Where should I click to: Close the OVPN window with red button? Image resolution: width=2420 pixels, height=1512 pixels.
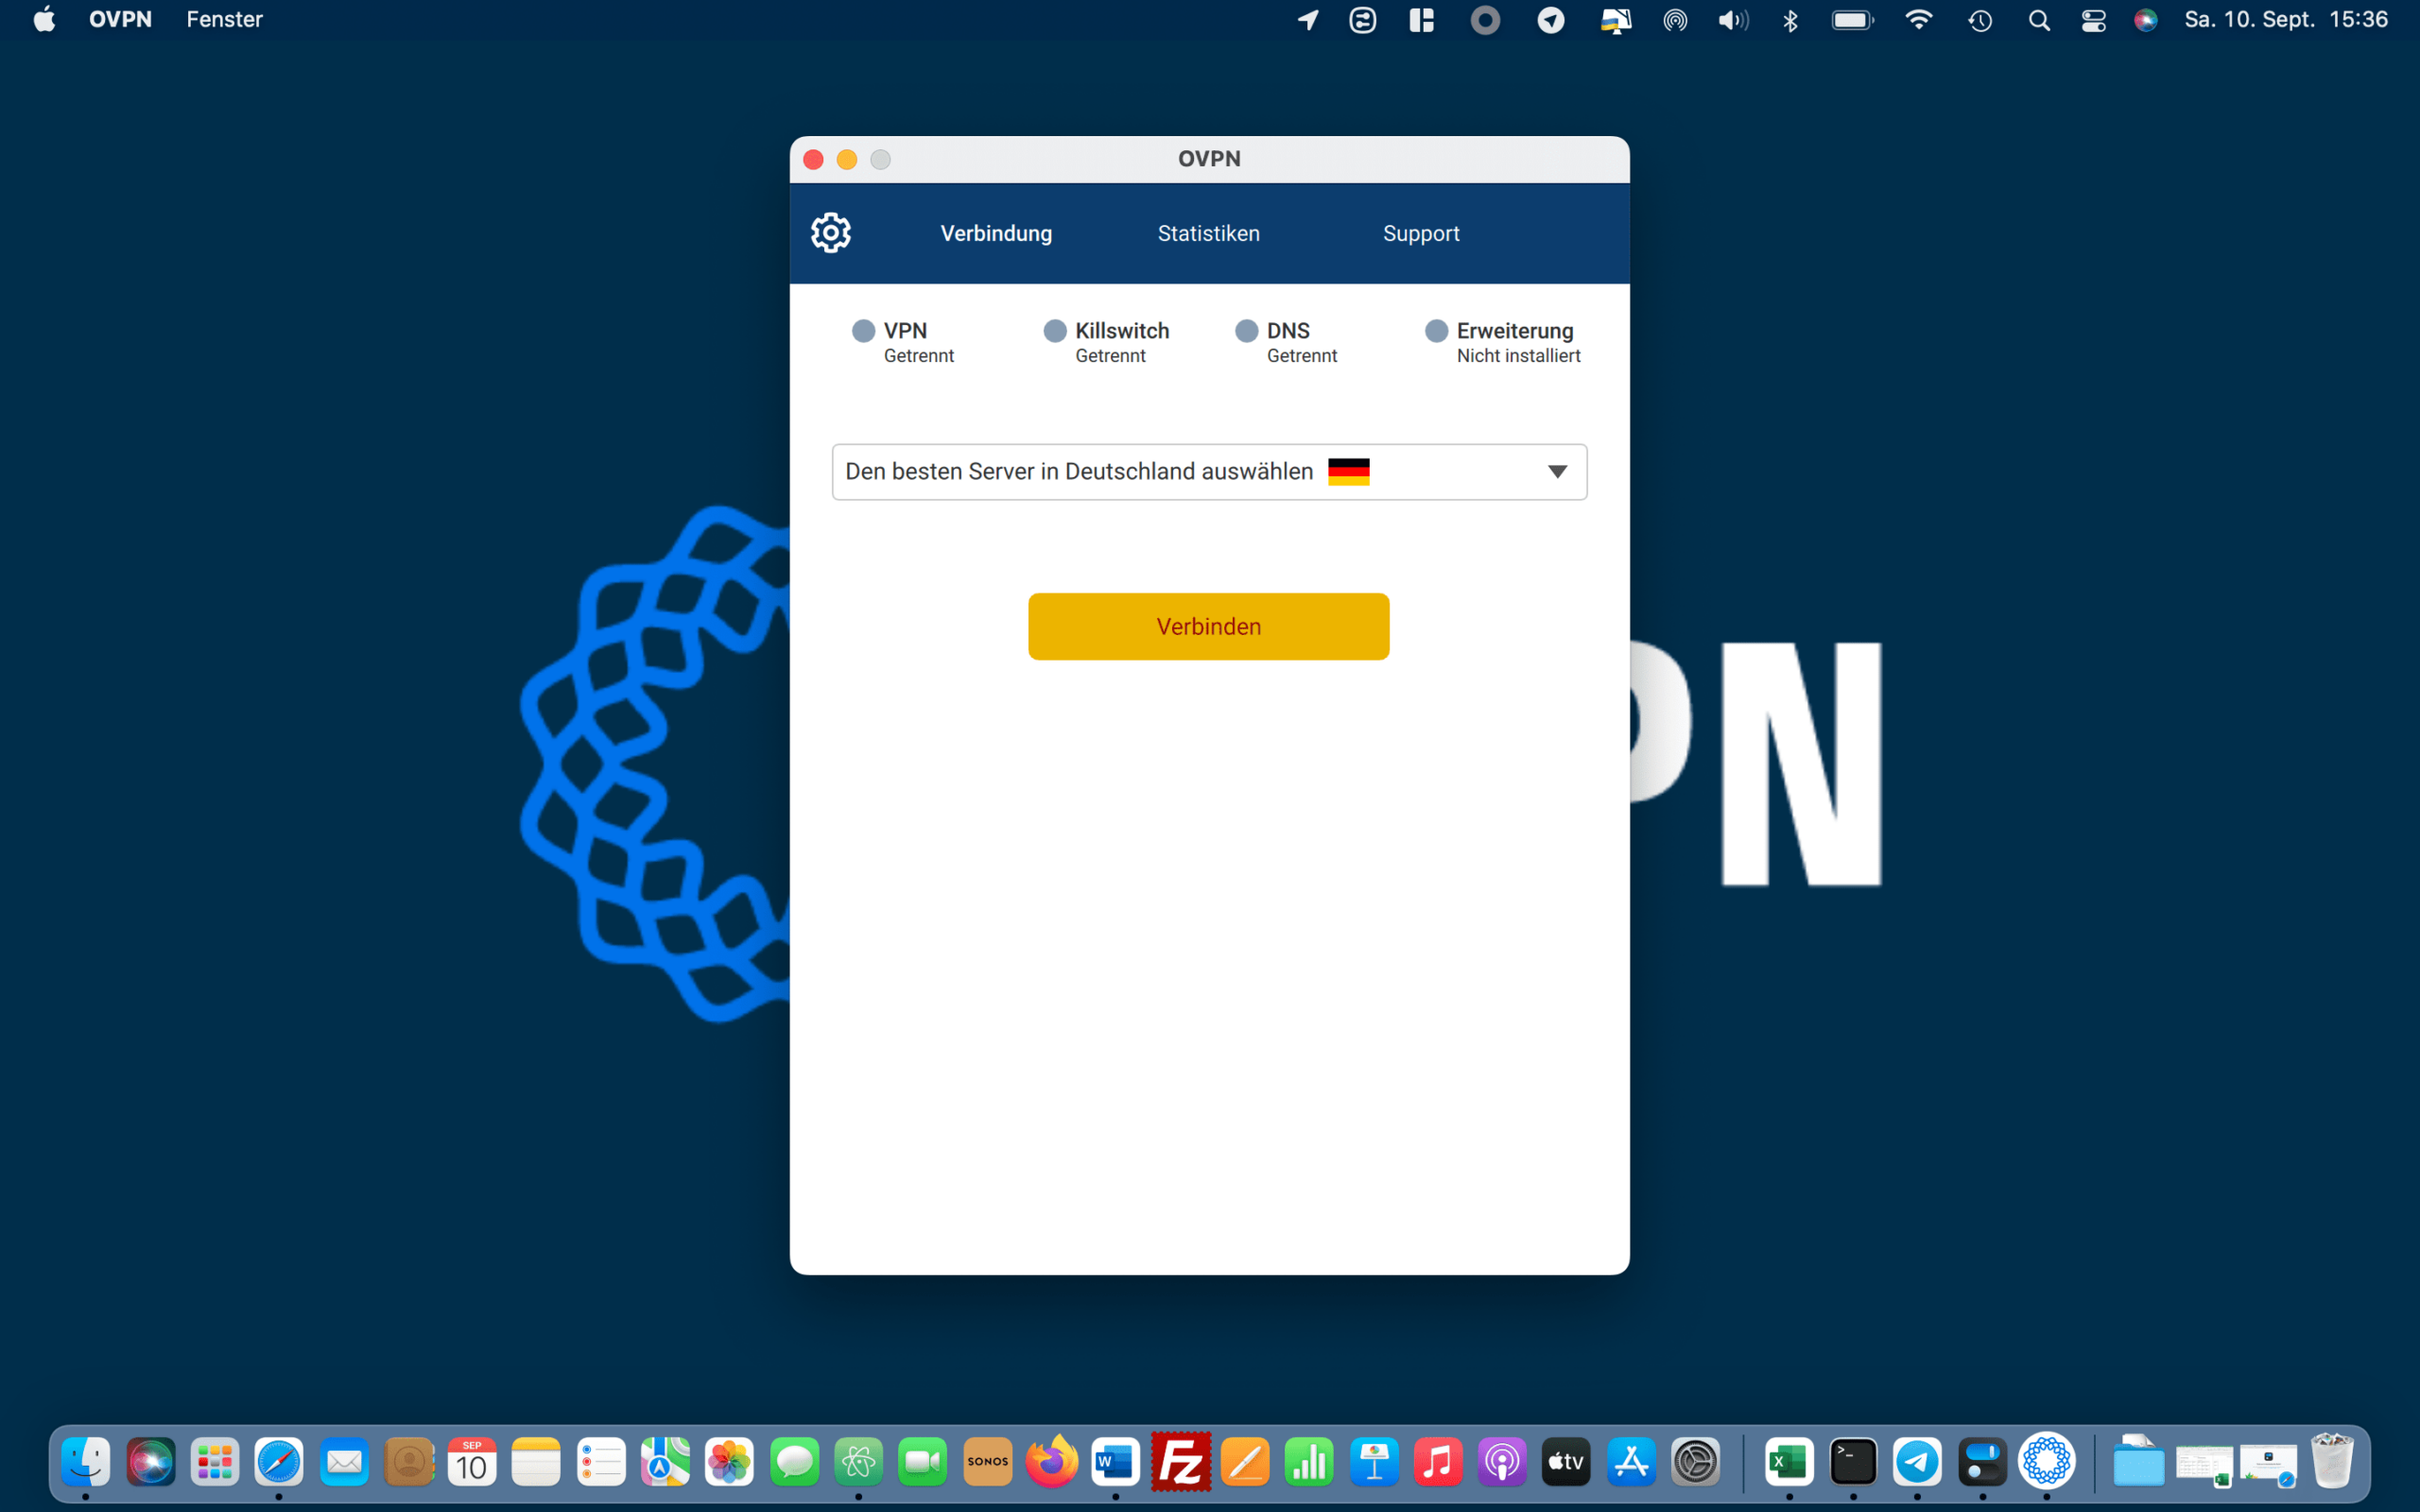point(813,159)
